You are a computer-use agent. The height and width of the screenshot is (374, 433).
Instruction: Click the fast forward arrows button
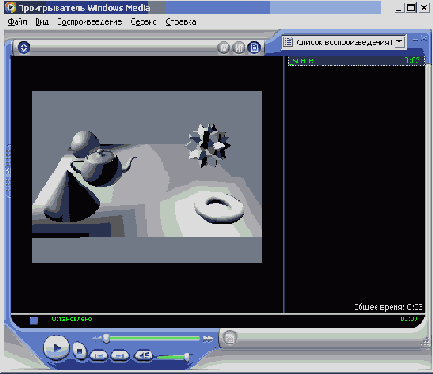tap(208, 339)
